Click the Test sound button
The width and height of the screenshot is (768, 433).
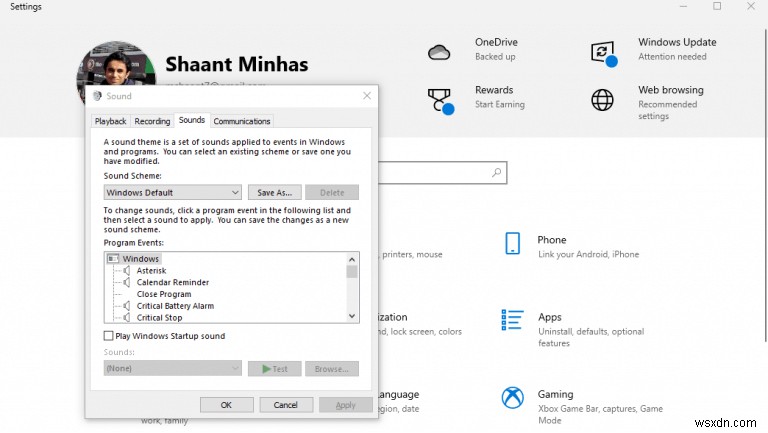[274, 368]
